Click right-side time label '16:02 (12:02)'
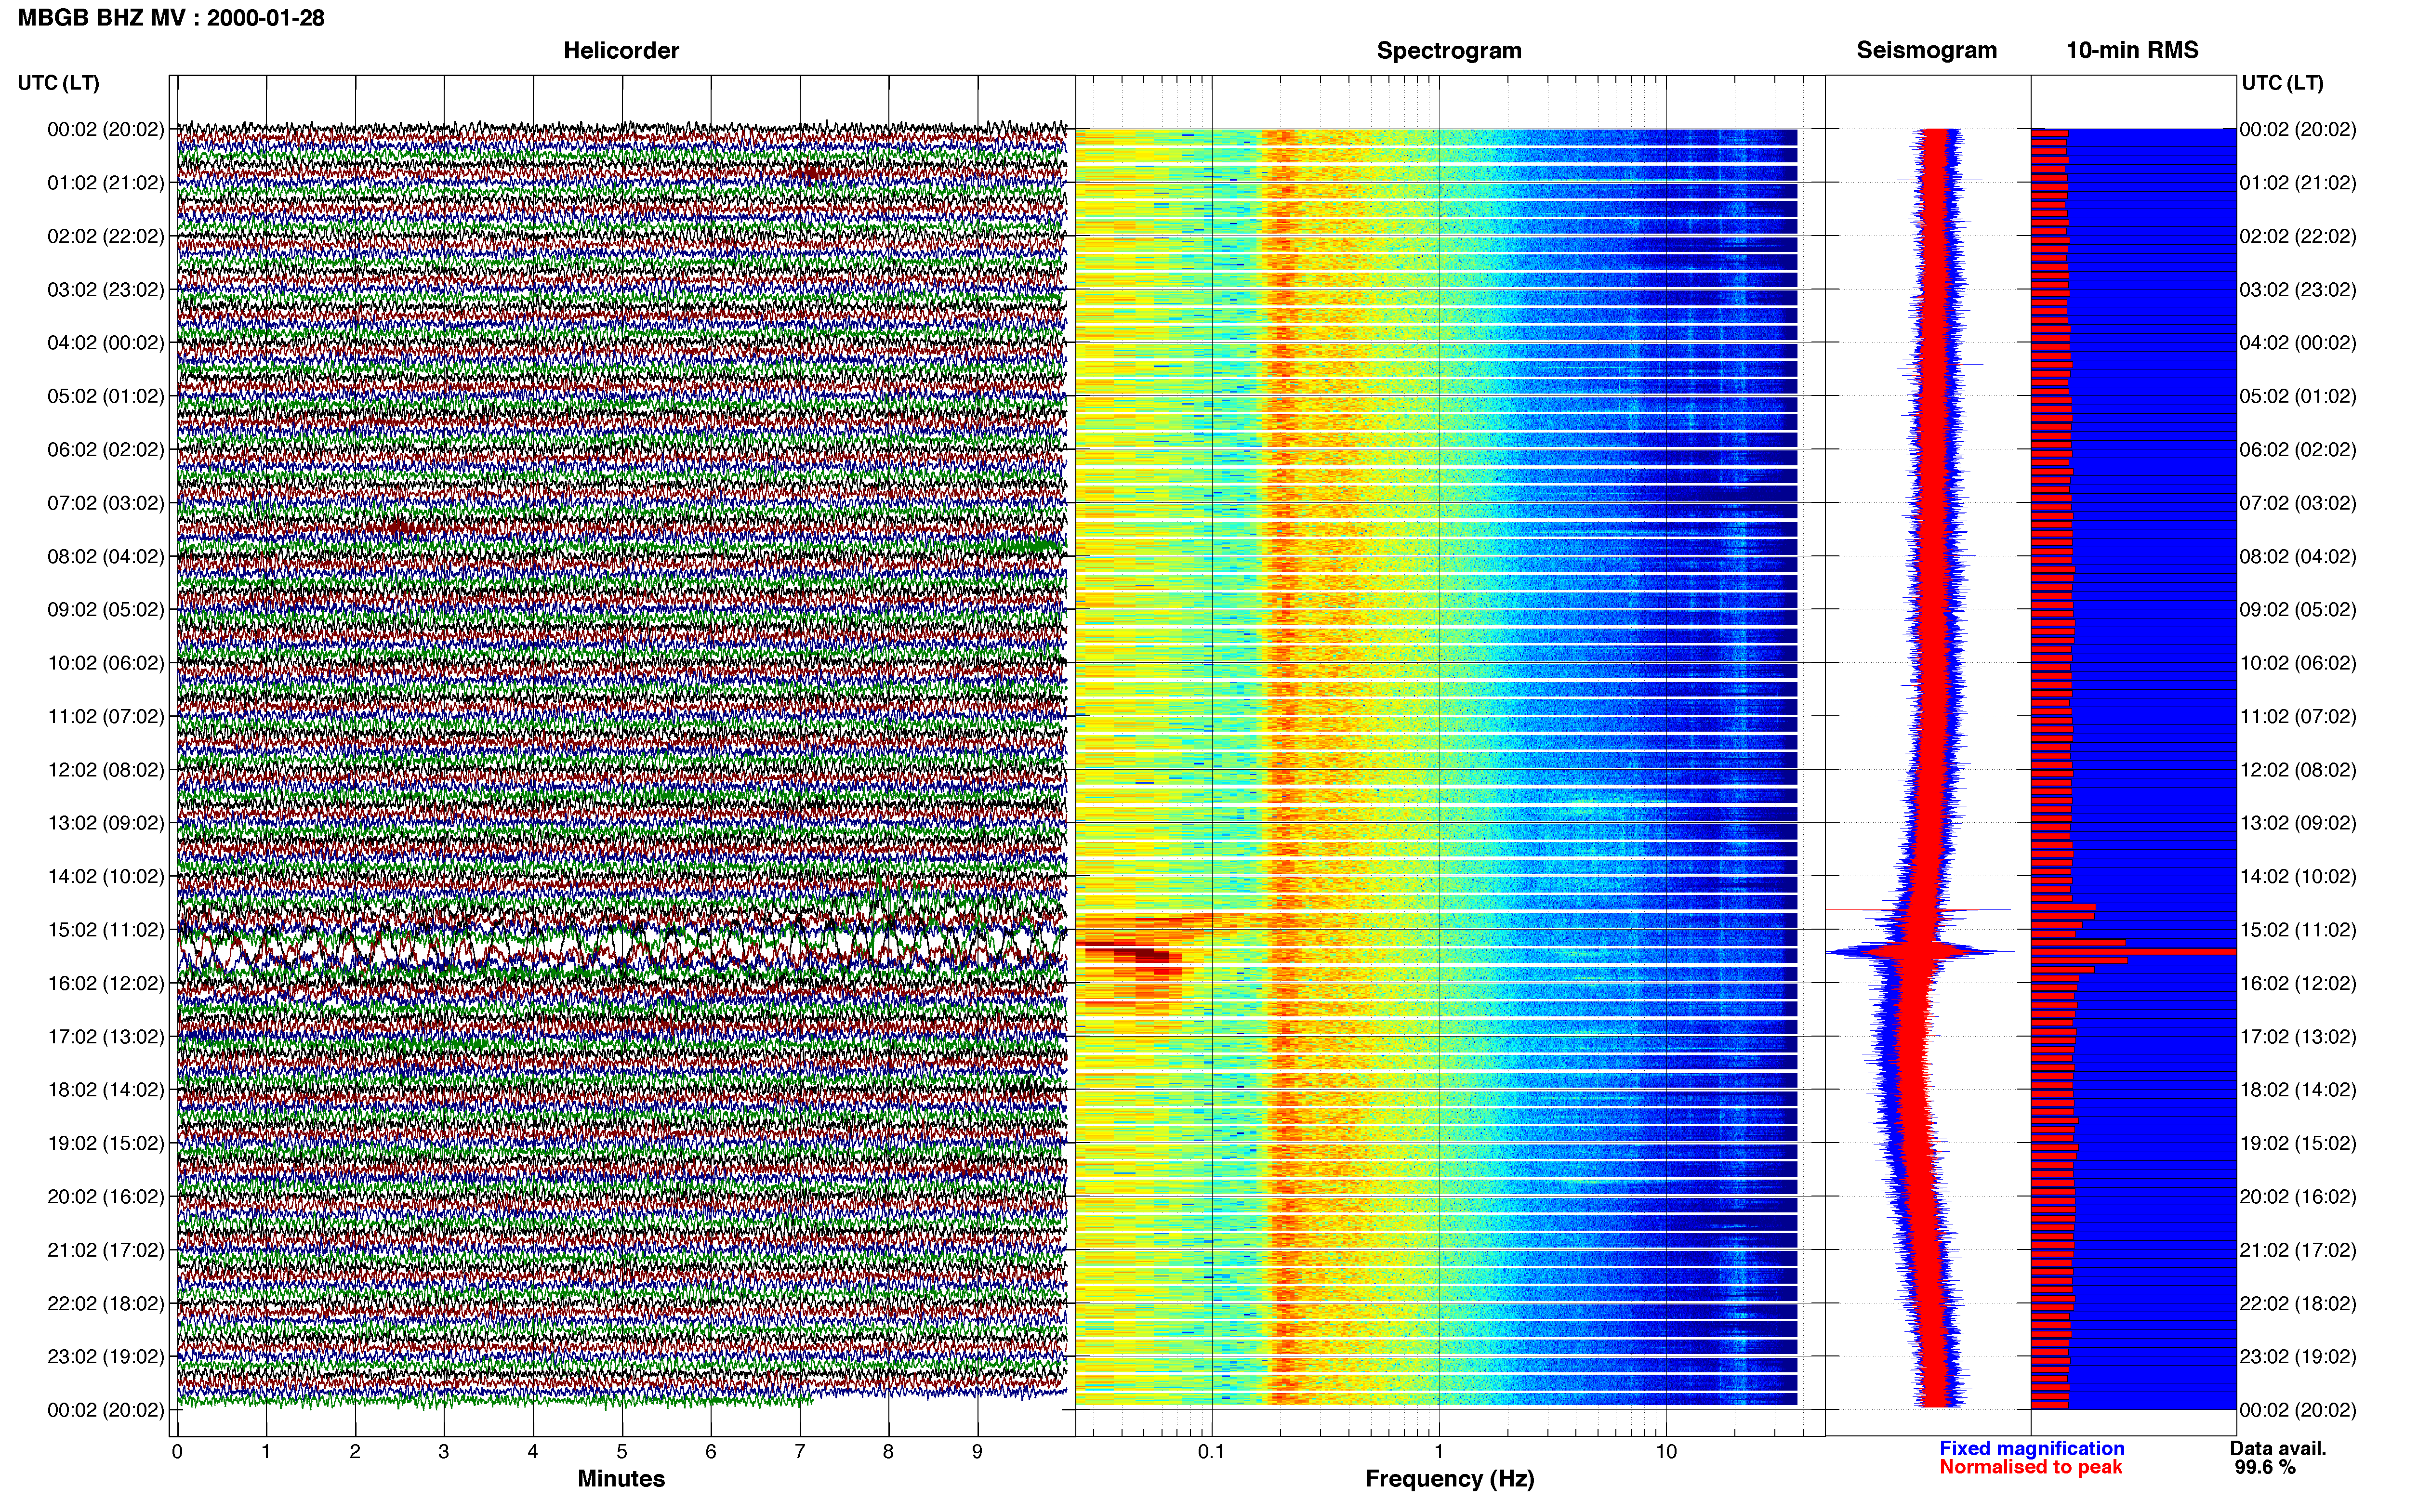The height and width of the screenshot is (1512, 2418). point(2298,983)
